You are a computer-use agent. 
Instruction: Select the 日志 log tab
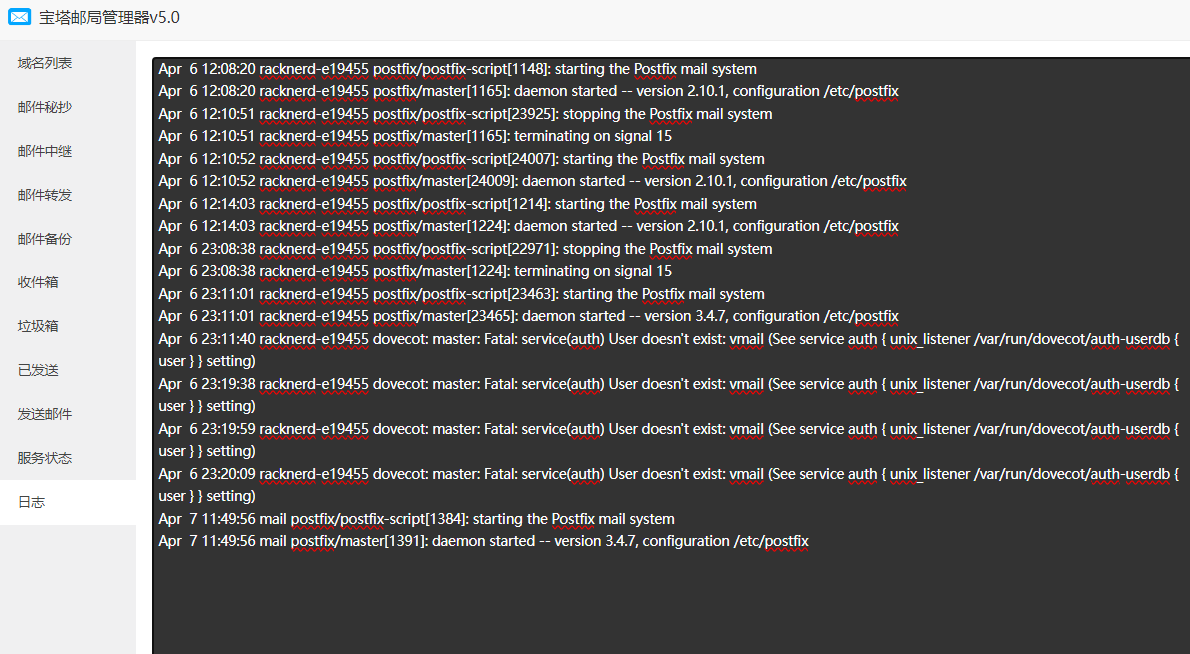[x=68, y=502]
